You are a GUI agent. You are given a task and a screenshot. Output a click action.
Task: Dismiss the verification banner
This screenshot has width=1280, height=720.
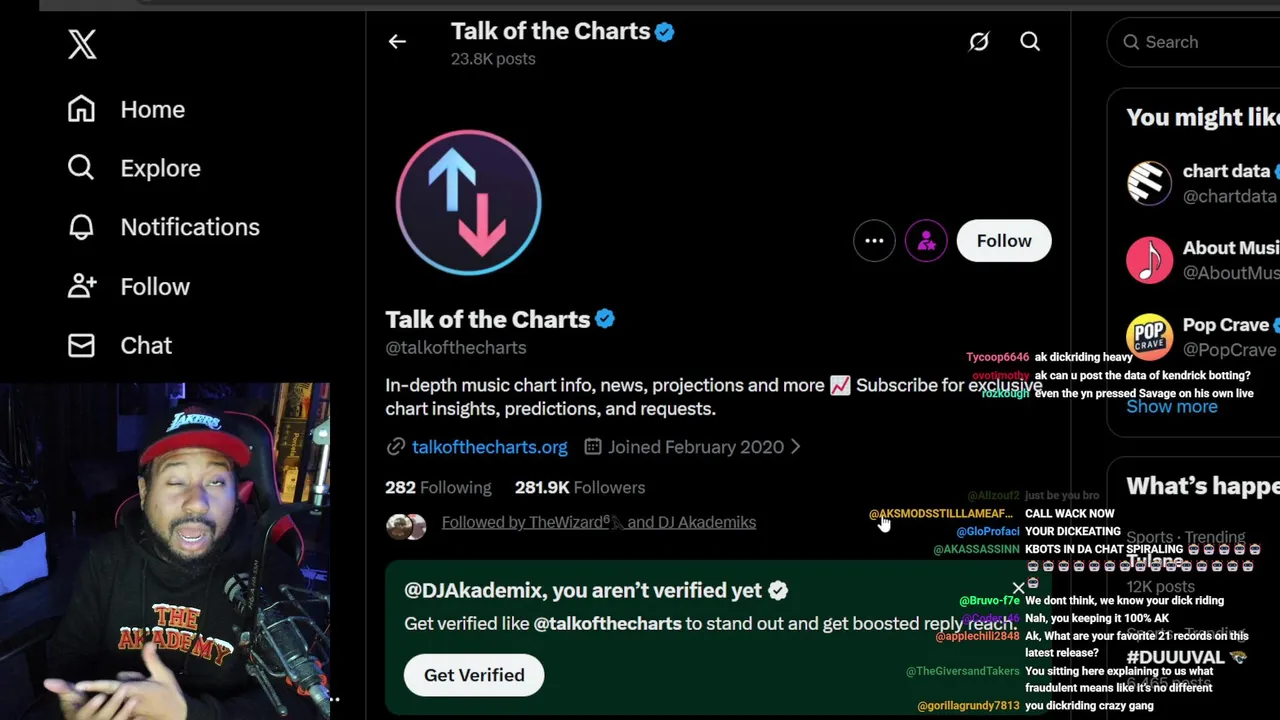[1018, 588]
